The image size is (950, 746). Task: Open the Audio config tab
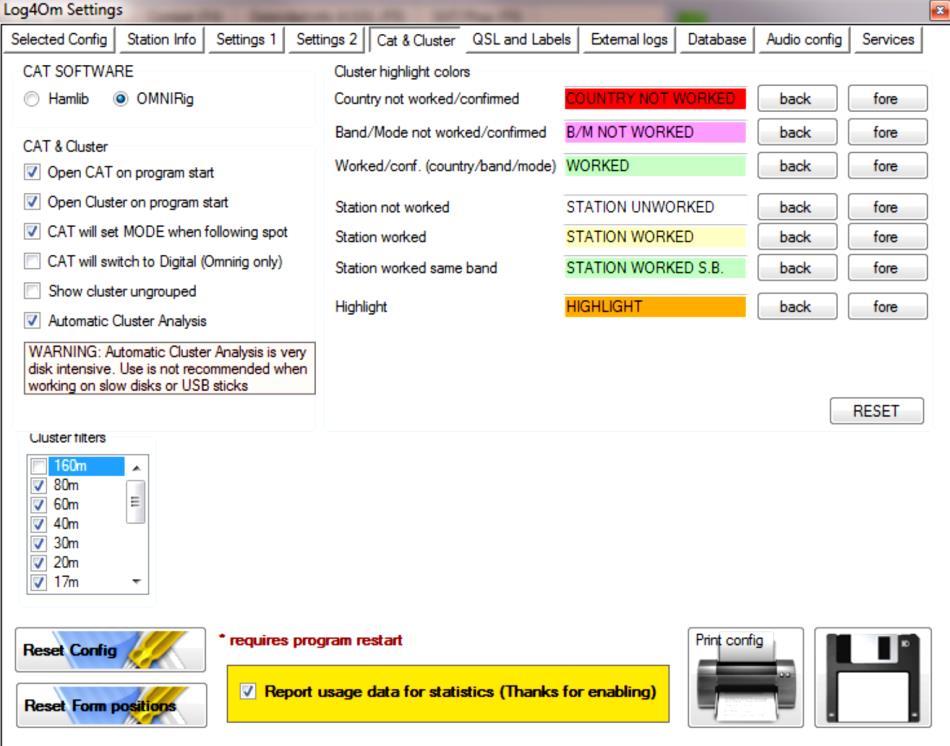pos(804,39)
